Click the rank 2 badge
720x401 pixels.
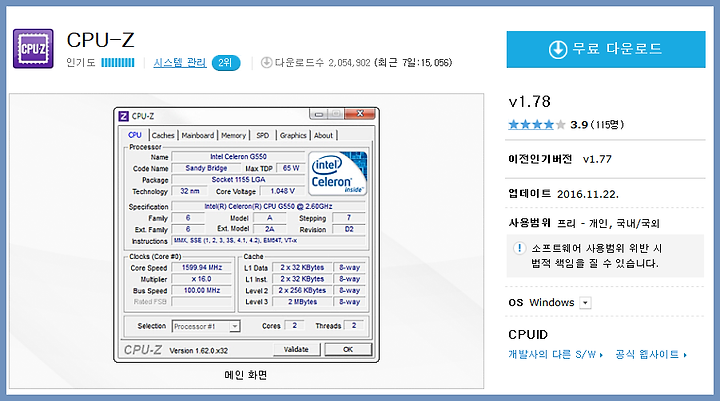[x=226, y=62]
